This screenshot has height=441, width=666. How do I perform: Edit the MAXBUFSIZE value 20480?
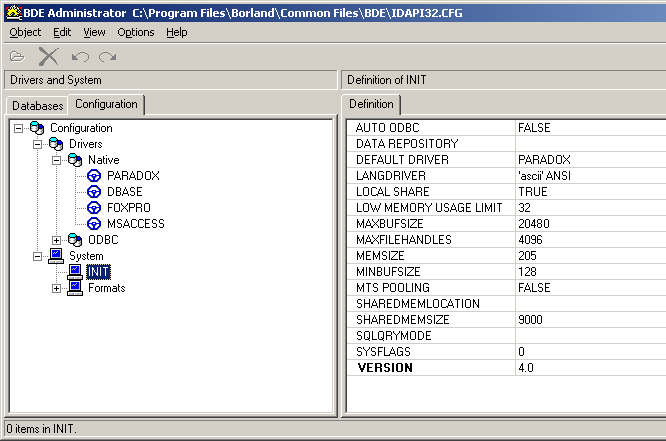tap(591, 224)
